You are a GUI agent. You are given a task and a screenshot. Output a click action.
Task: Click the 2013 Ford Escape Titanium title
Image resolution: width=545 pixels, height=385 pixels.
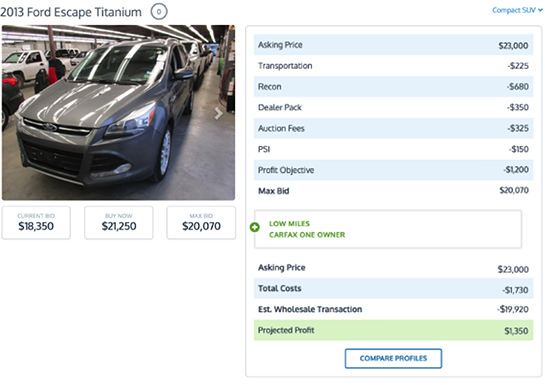click(71, 12)
